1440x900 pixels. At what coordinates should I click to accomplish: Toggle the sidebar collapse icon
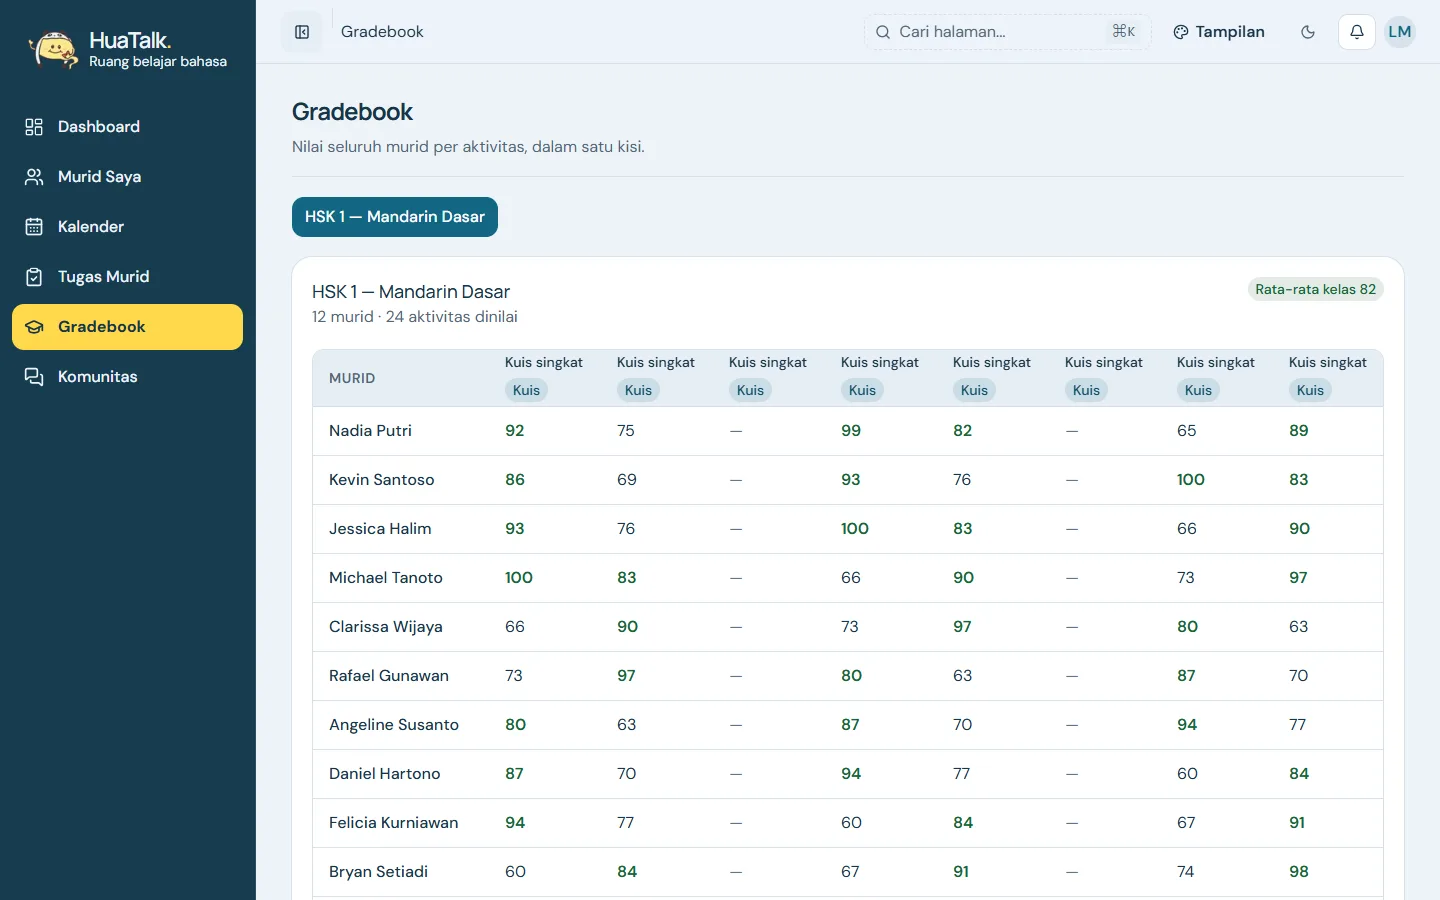[x=302, y=32]
